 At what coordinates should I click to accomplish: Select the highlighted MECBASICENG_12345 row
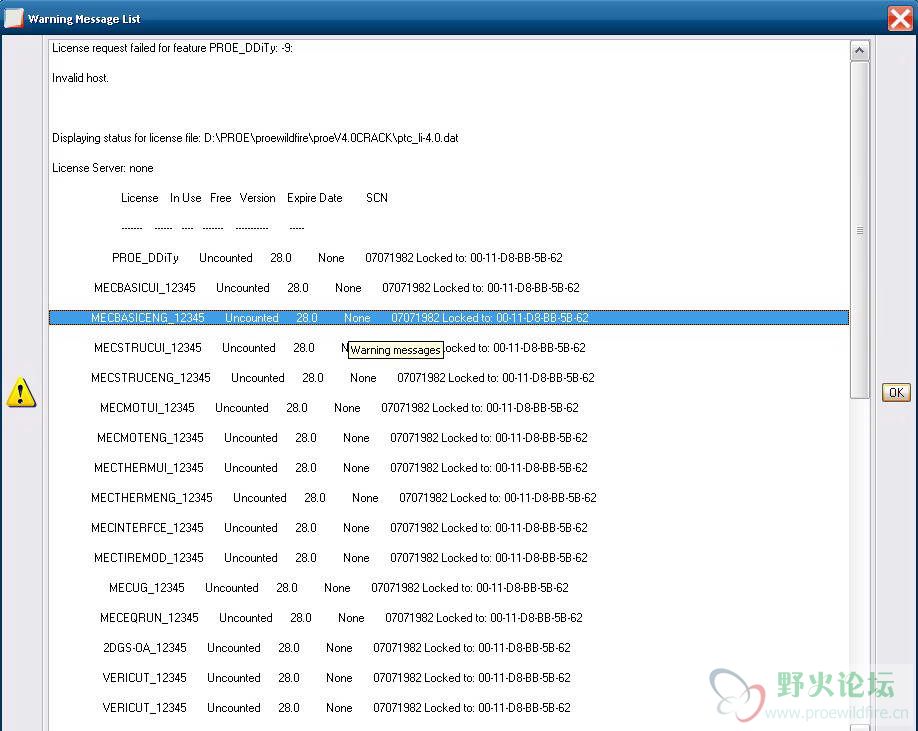(x=449, y=318)
